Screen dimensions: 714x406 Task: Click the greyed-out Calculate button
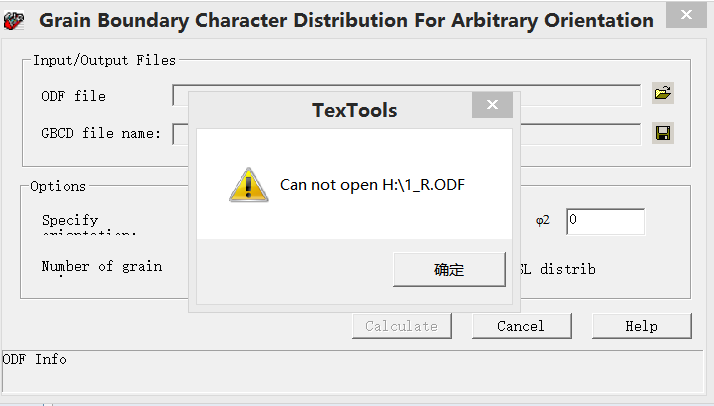401,326
